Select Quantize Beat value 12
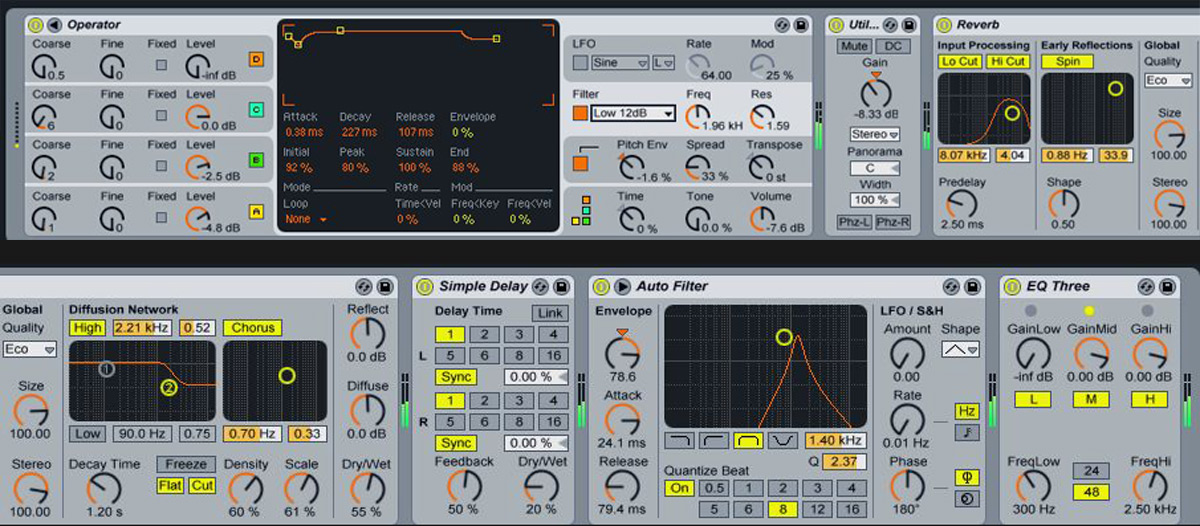The image size is (1200, 526). click(818, 509)
